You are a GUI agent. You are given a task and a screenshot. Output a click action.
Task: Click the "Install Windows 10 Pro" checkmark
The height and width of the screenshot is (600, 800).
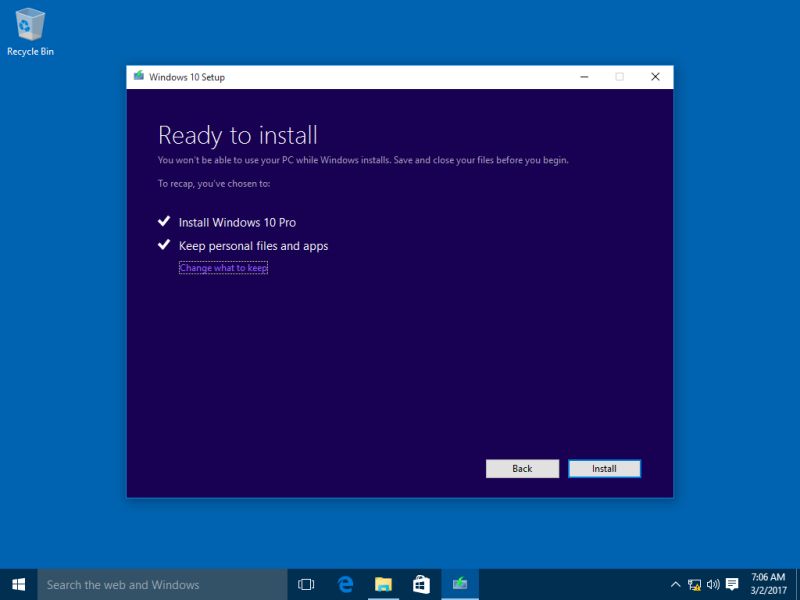pos(163,222)
